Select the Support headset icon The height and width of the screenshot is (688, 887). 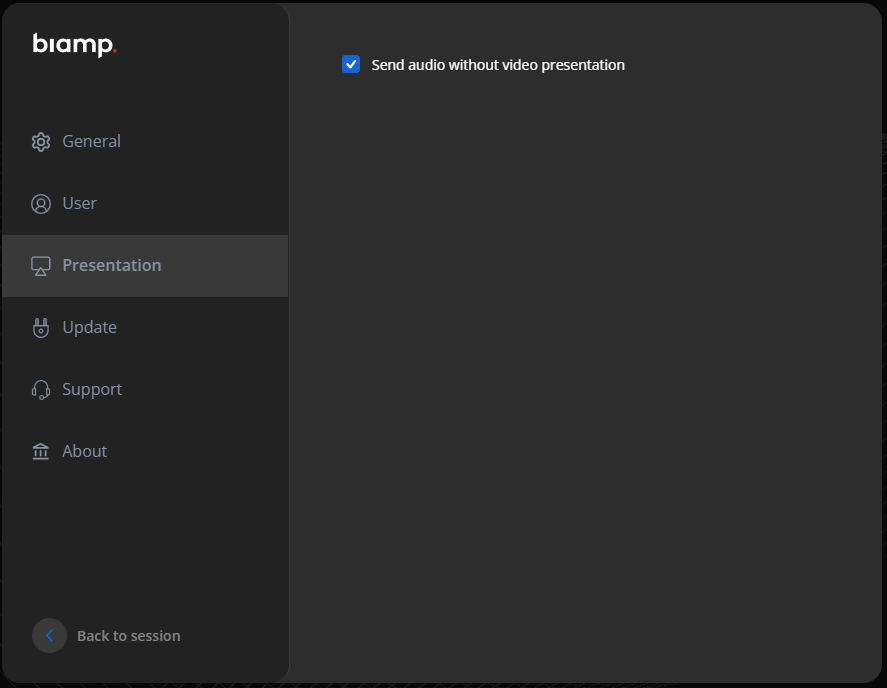pyautogui.click(x=40, y=389)
